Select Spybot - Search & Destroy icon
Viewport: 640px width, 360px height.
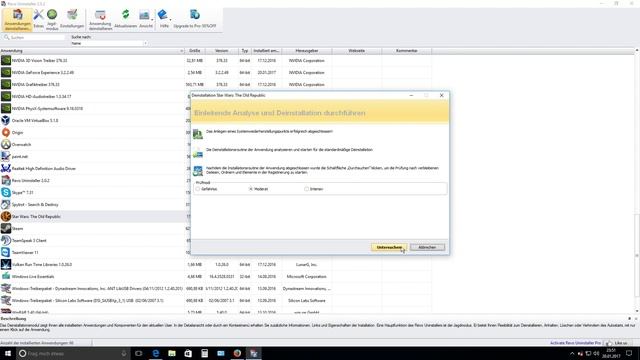pos(6,204)
